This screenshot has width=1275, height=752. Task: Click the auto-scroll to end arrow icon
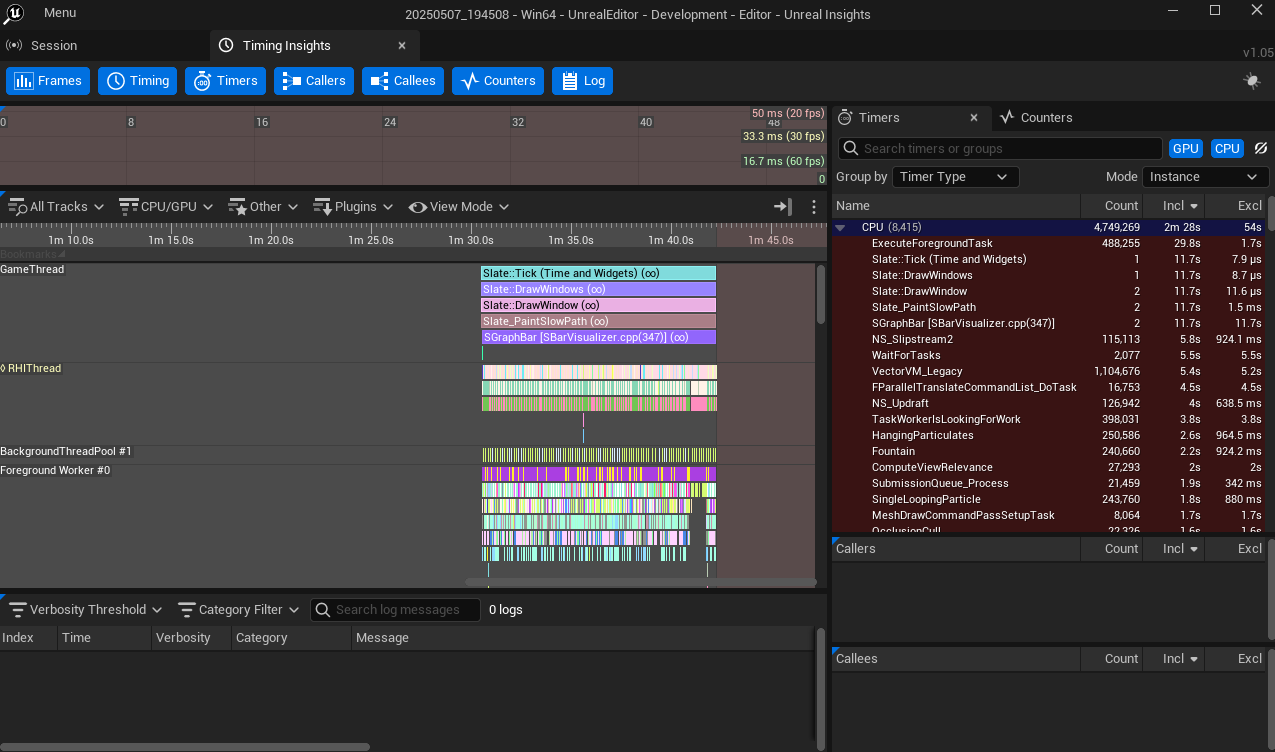783,207
